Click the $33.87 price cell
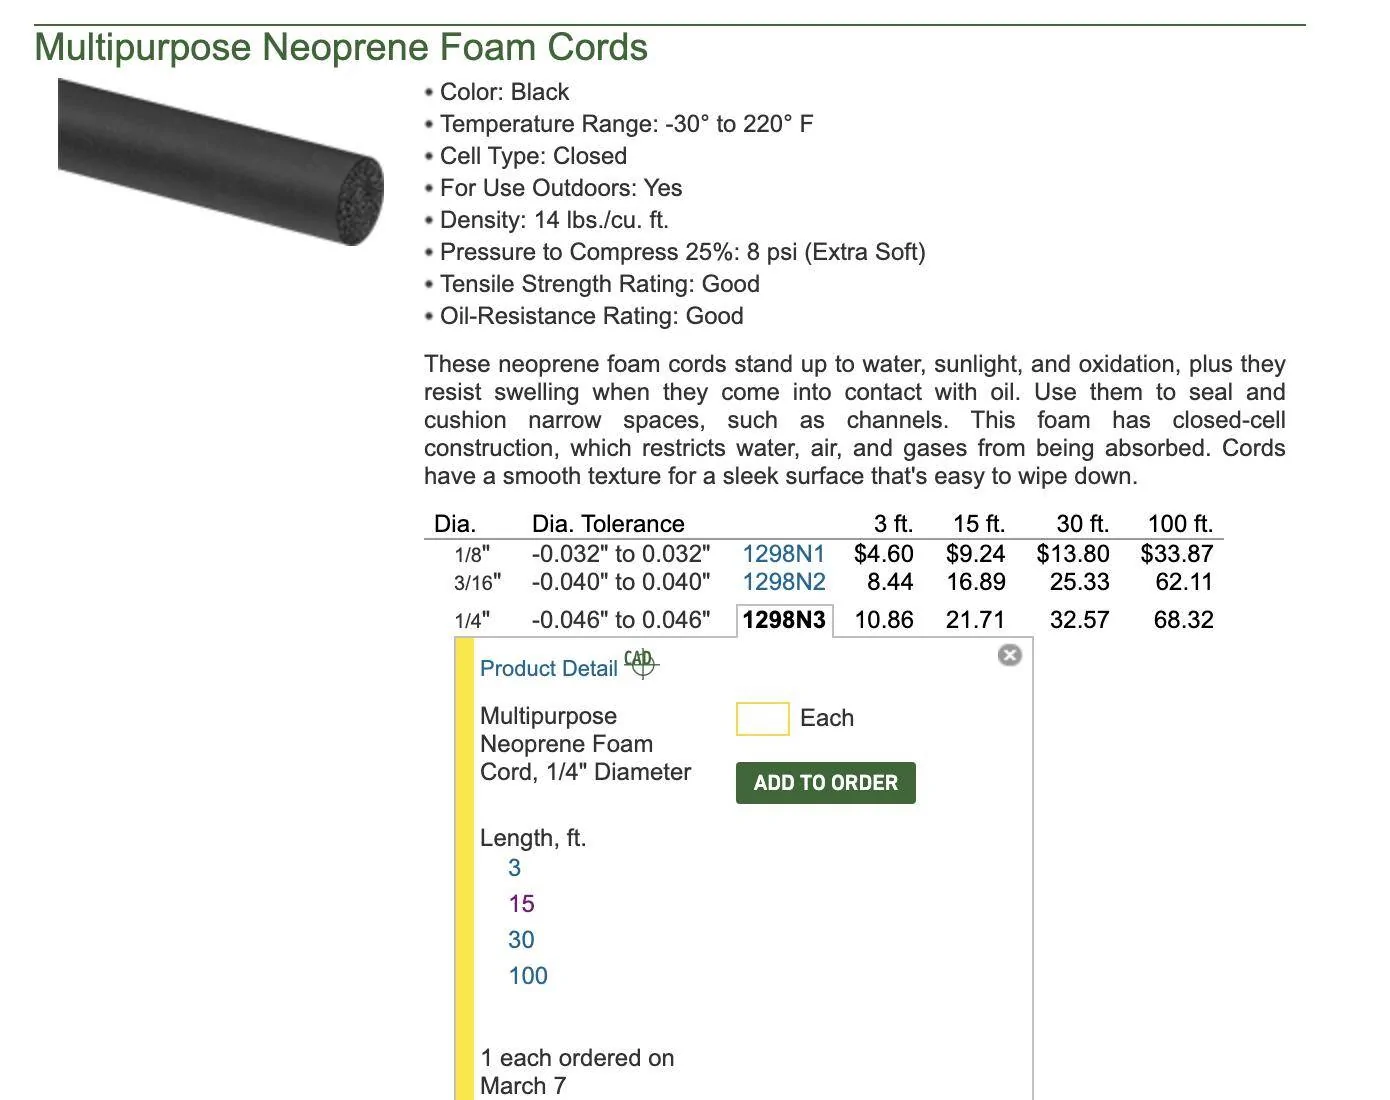 point(1177,554)
